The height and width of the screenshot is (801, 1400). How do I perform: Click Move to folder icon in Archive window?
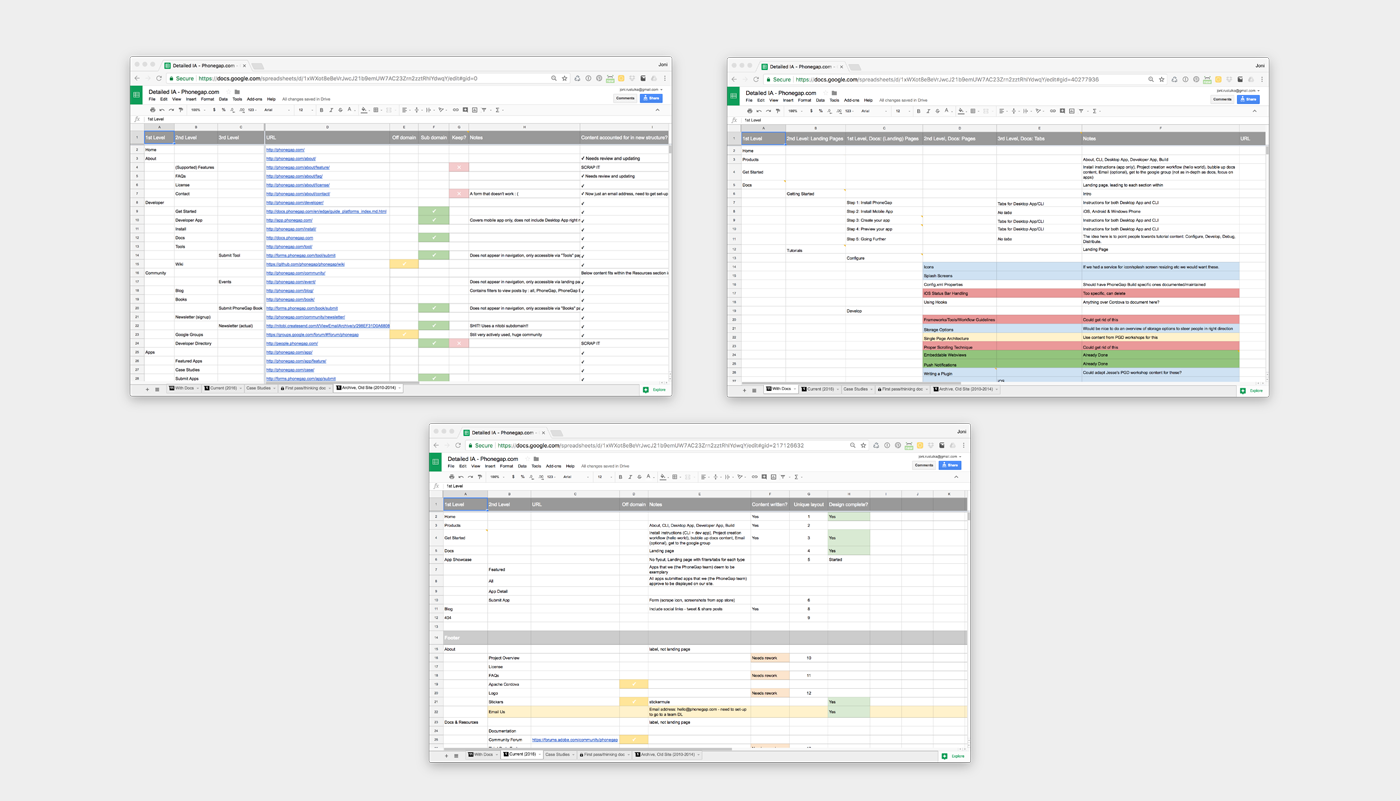(237, 92)
